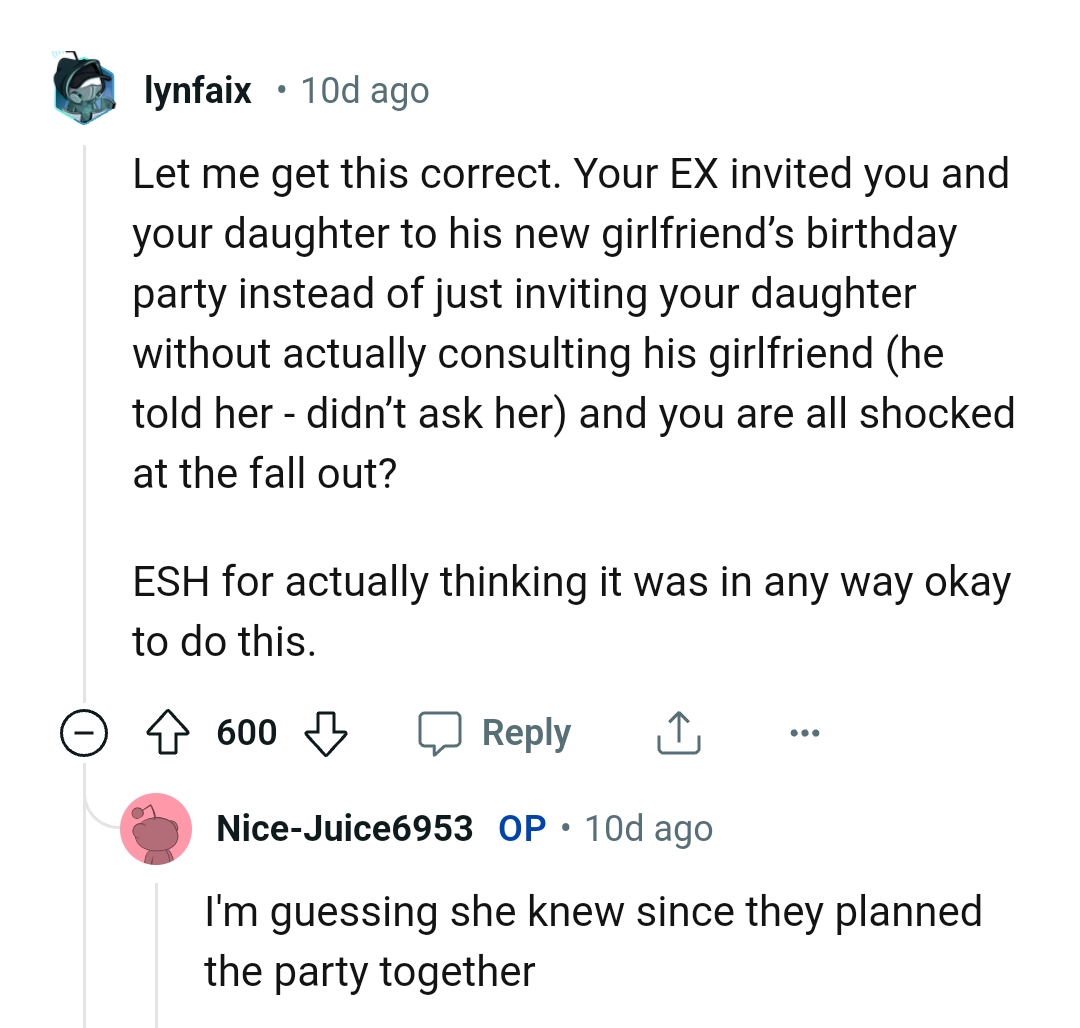Click Nice-Juice6953's avatar image

pyautogui.click(x=157, y=829)
